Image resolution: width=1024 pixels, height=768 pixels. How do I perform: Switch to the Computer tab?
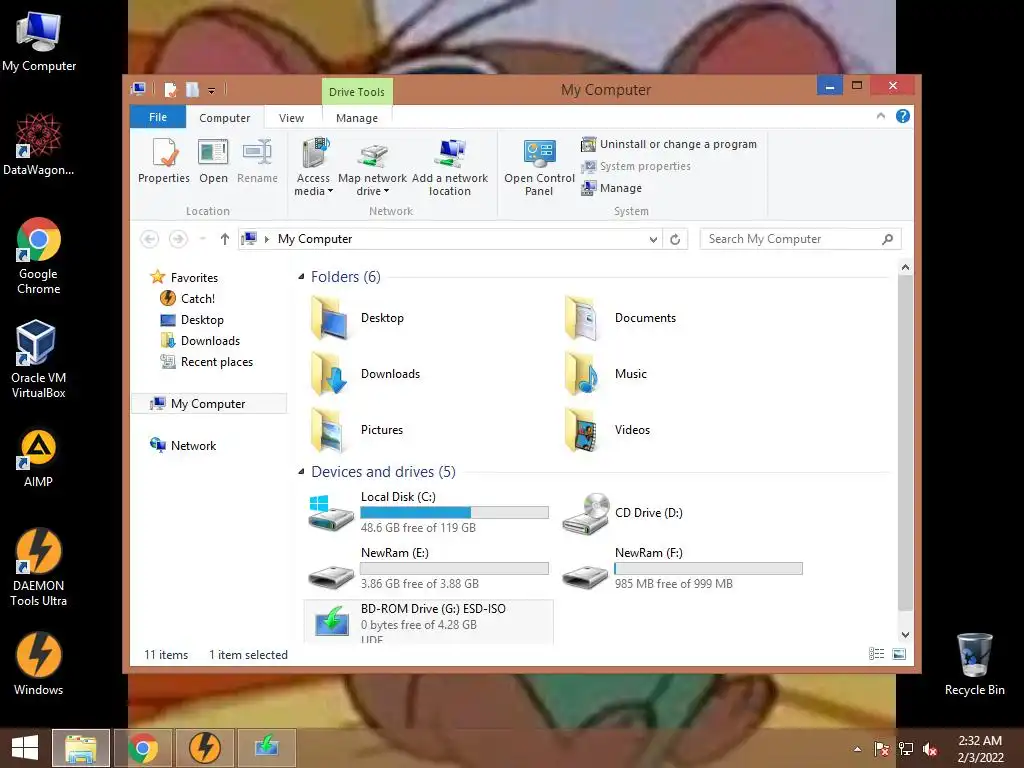pyautogui.click(x=225, y=118)
